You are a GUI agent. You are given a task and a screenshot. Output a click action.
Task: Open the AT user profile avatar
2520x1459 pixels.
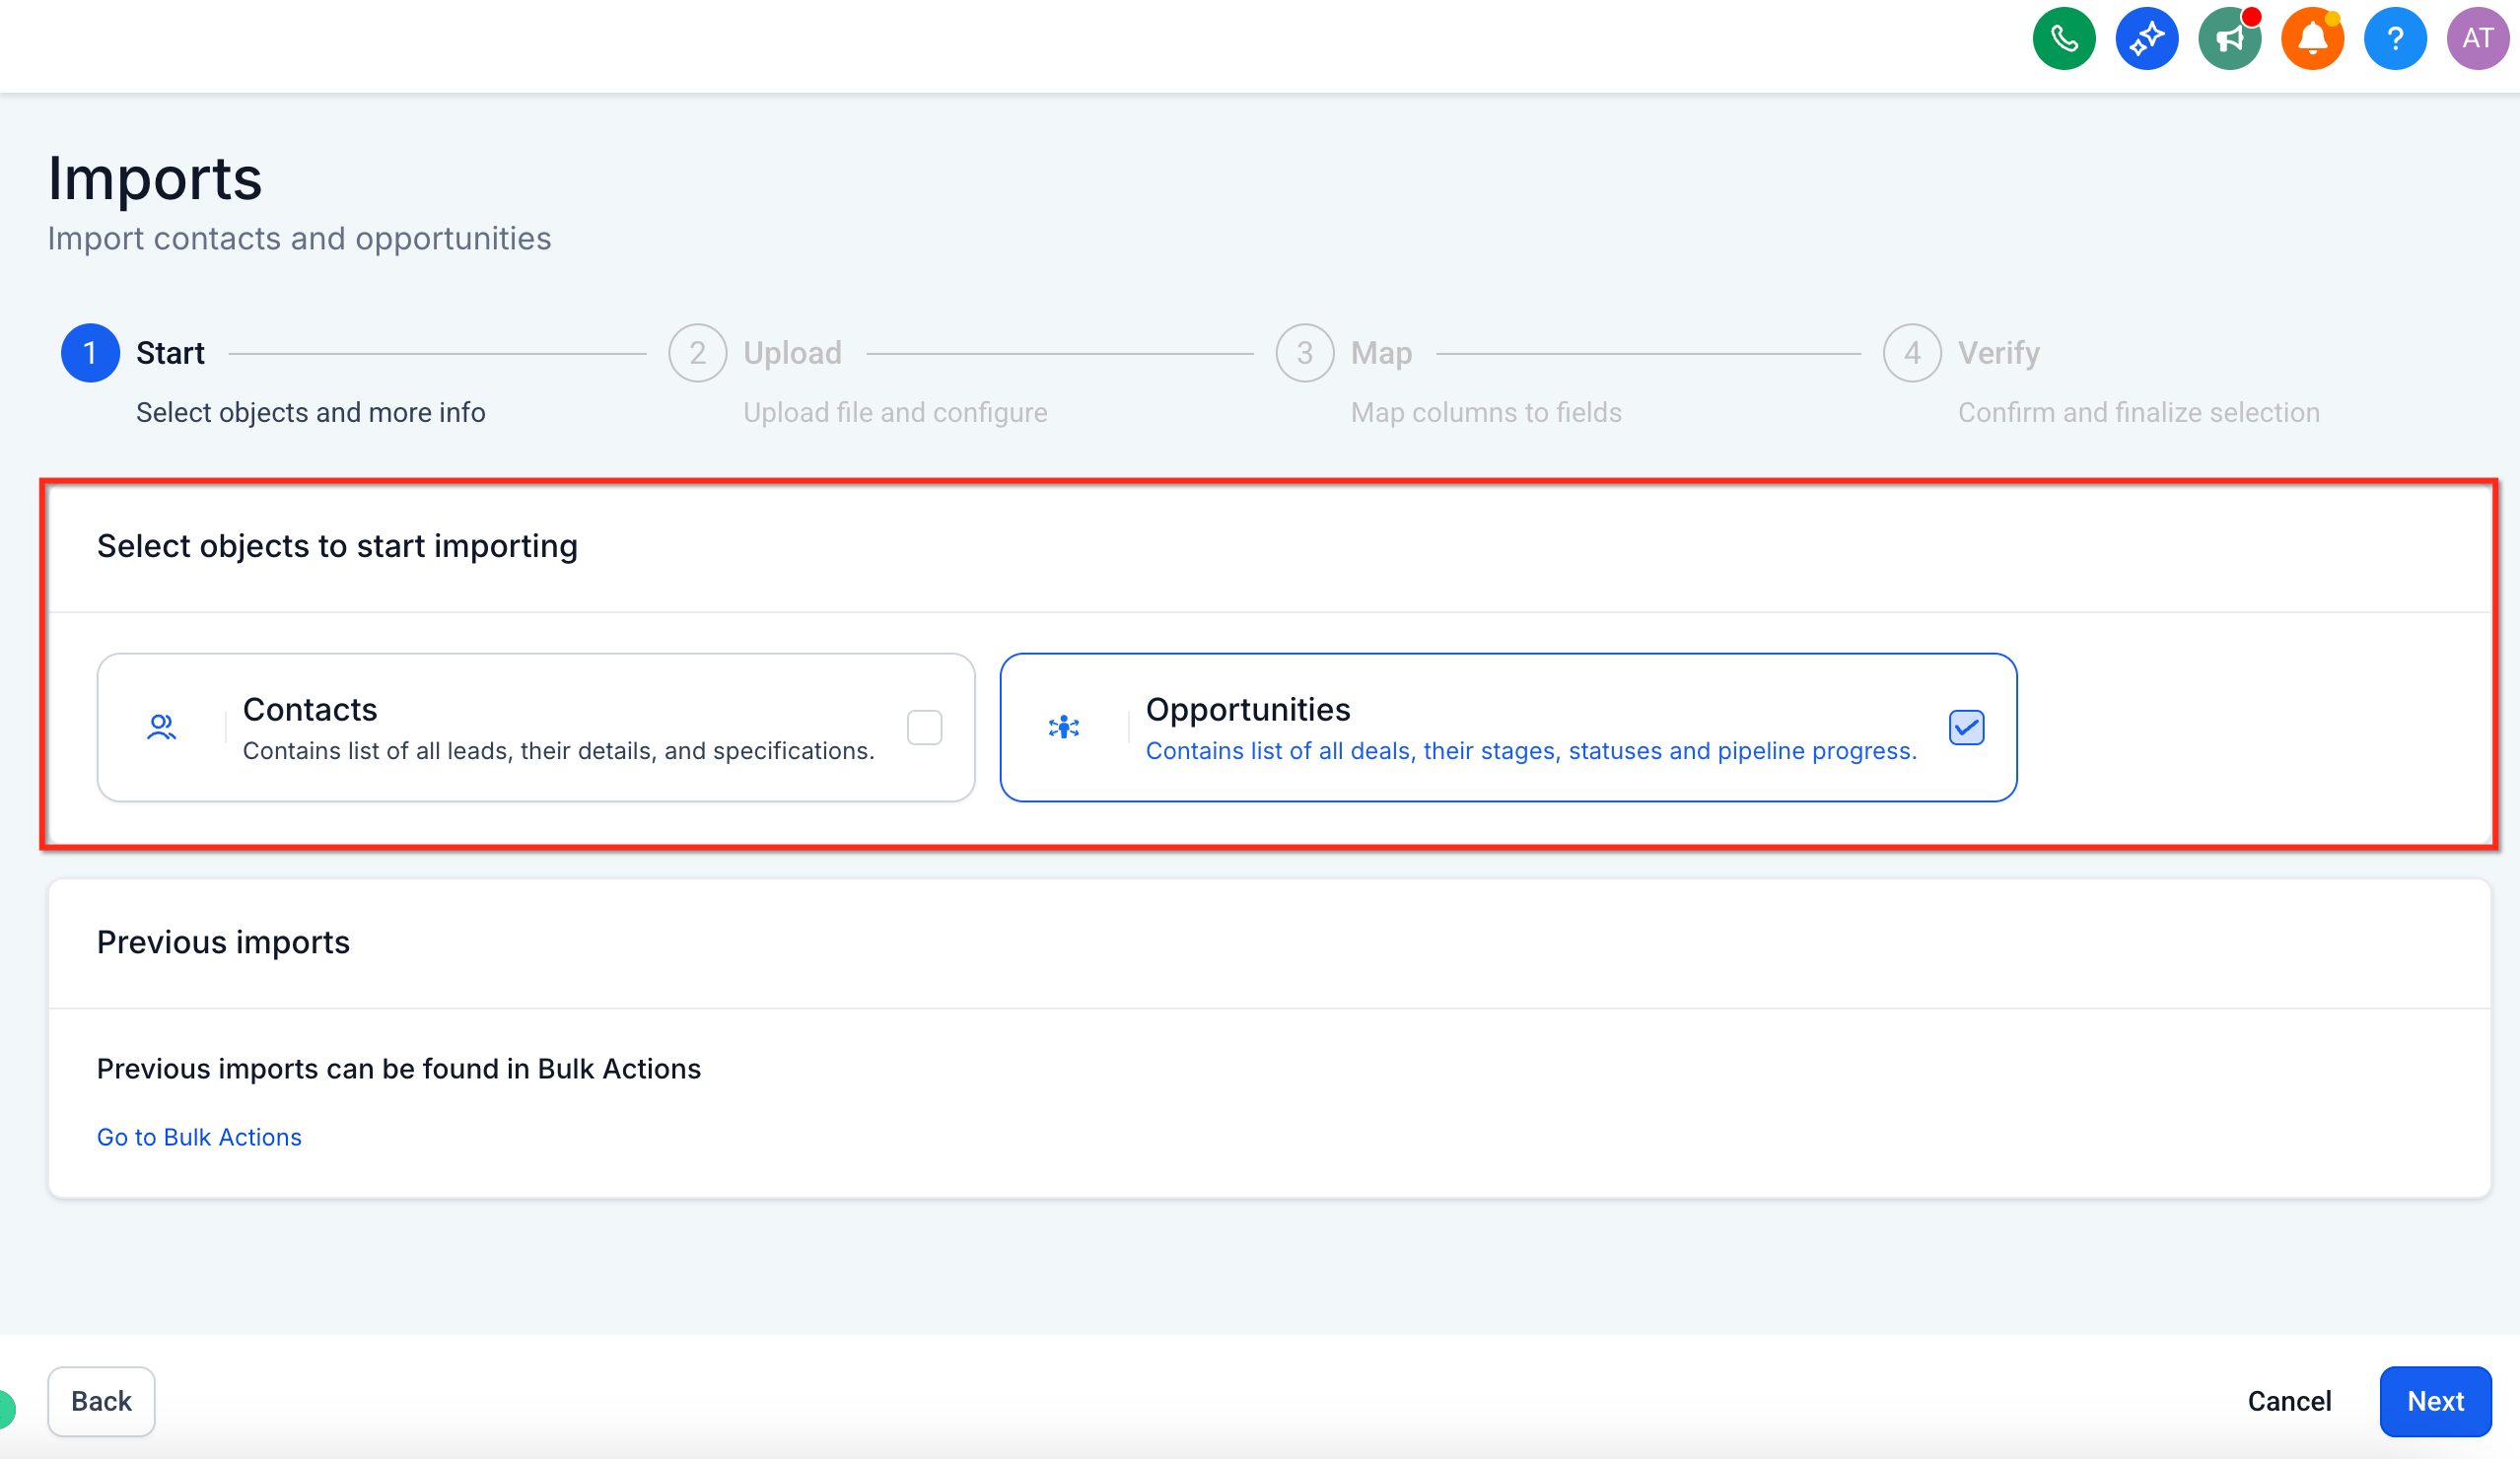click(x=2477, y=39)
